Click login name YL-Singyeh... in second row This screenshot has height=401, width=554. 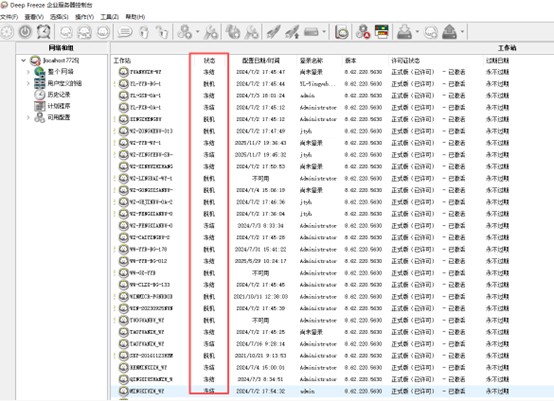click(317, 84)
